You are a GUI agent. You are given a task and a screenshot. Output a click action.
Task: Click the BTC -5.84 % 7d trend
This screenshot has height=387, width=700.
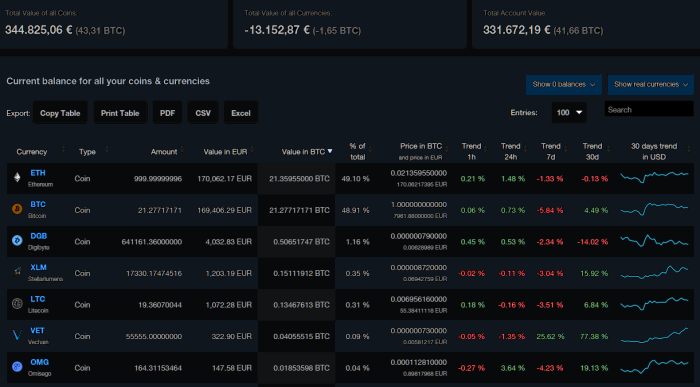(x=550, y=210)
